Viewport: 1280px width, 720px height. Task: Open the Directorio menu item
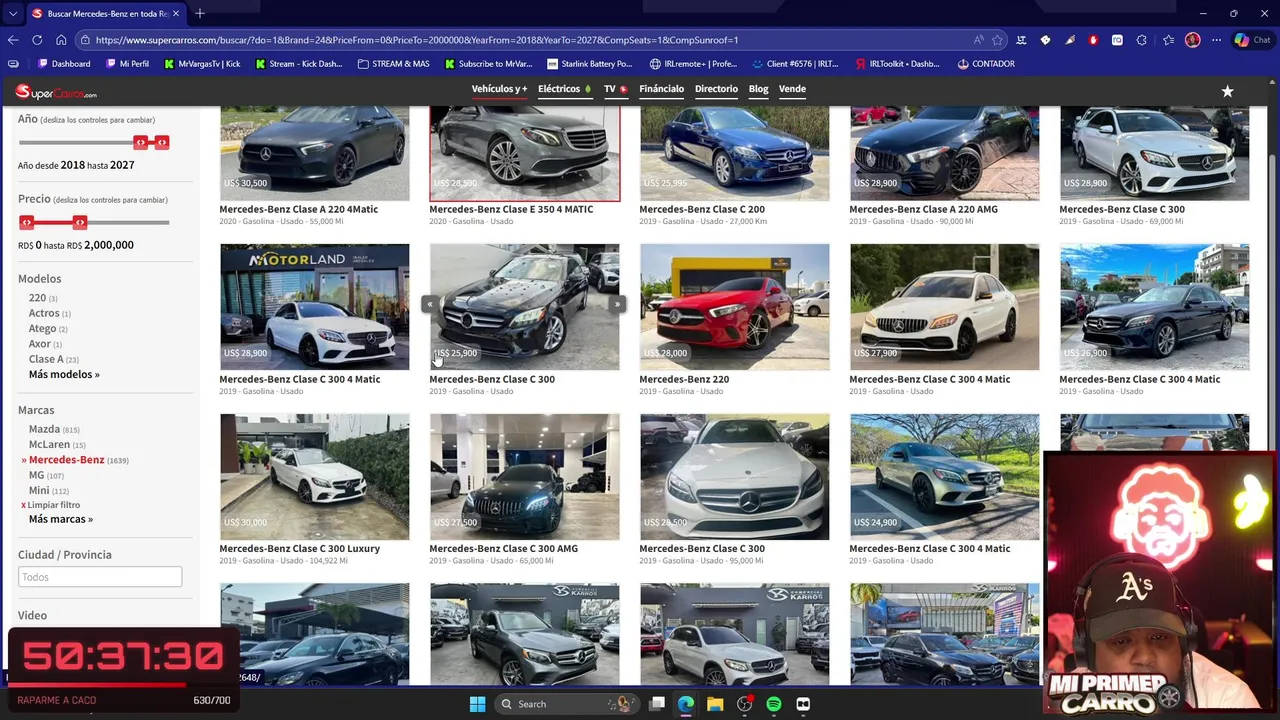[716, 89]
